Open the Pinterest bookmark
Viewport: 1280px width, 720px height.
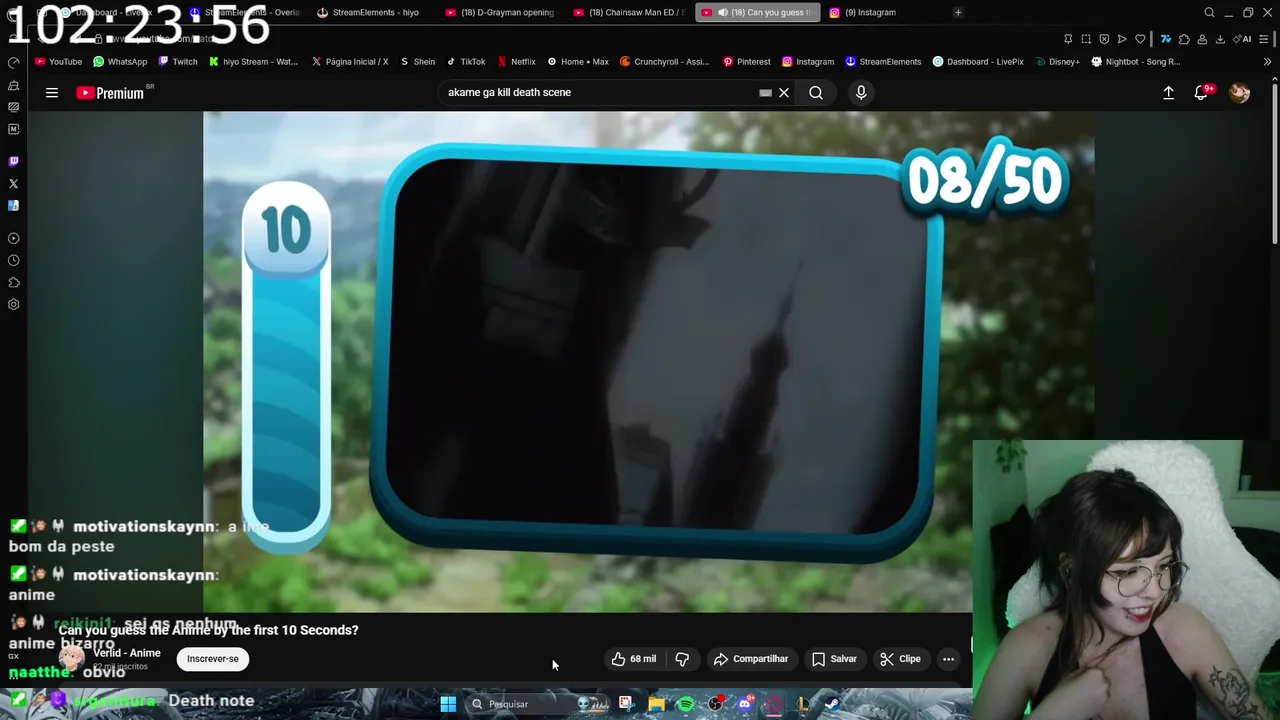(x=747, y=62)
